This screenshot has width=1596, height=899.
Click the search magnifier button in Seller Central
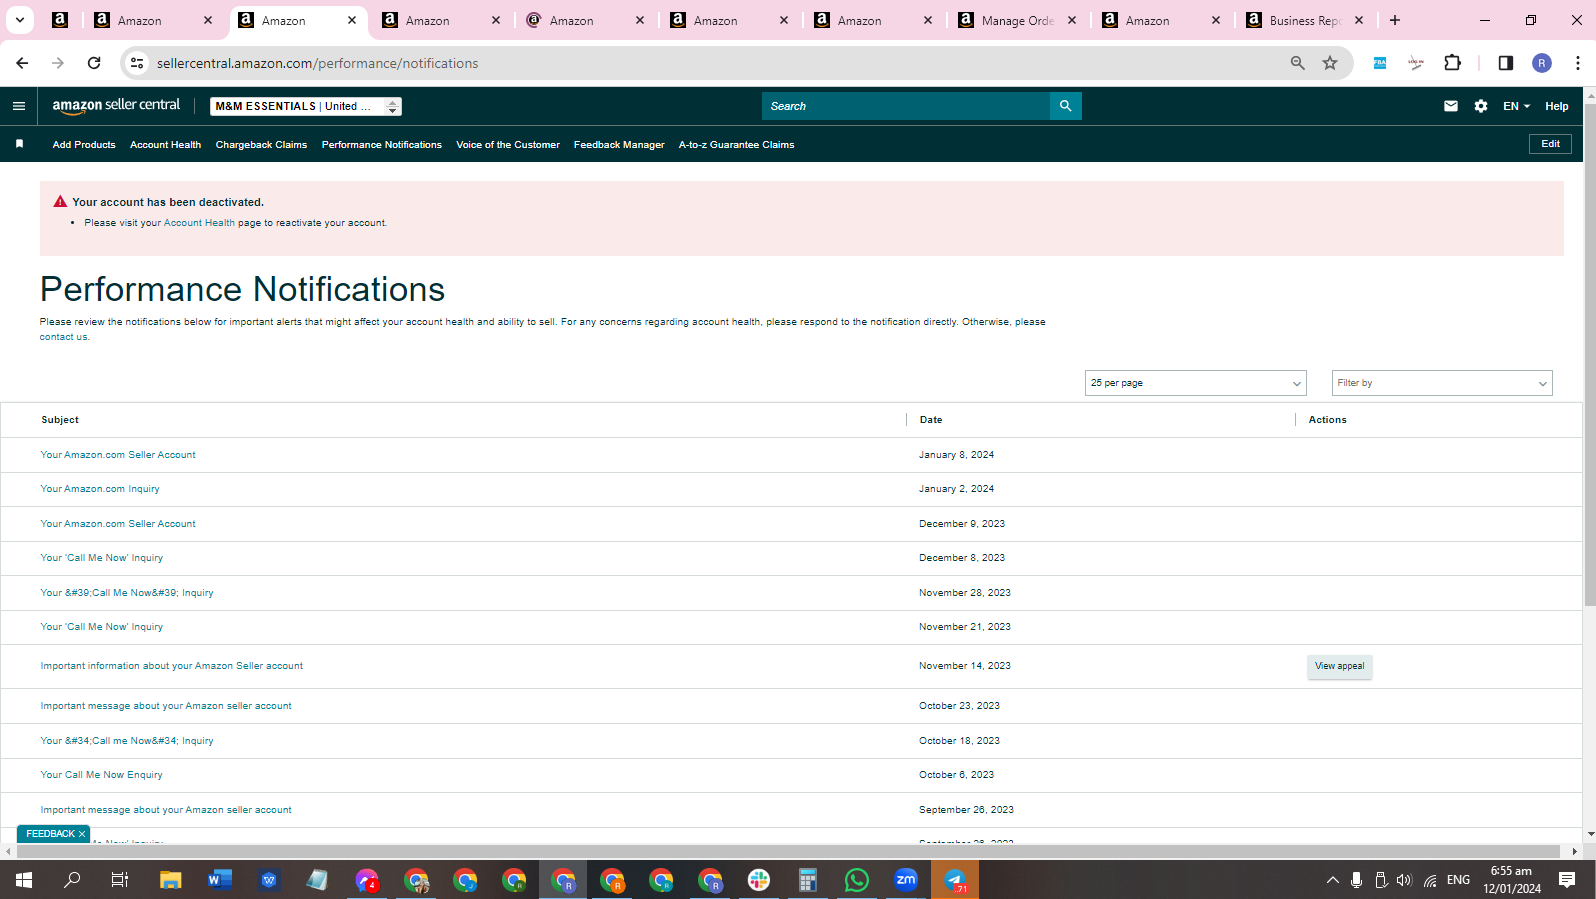pos(1065,106)
